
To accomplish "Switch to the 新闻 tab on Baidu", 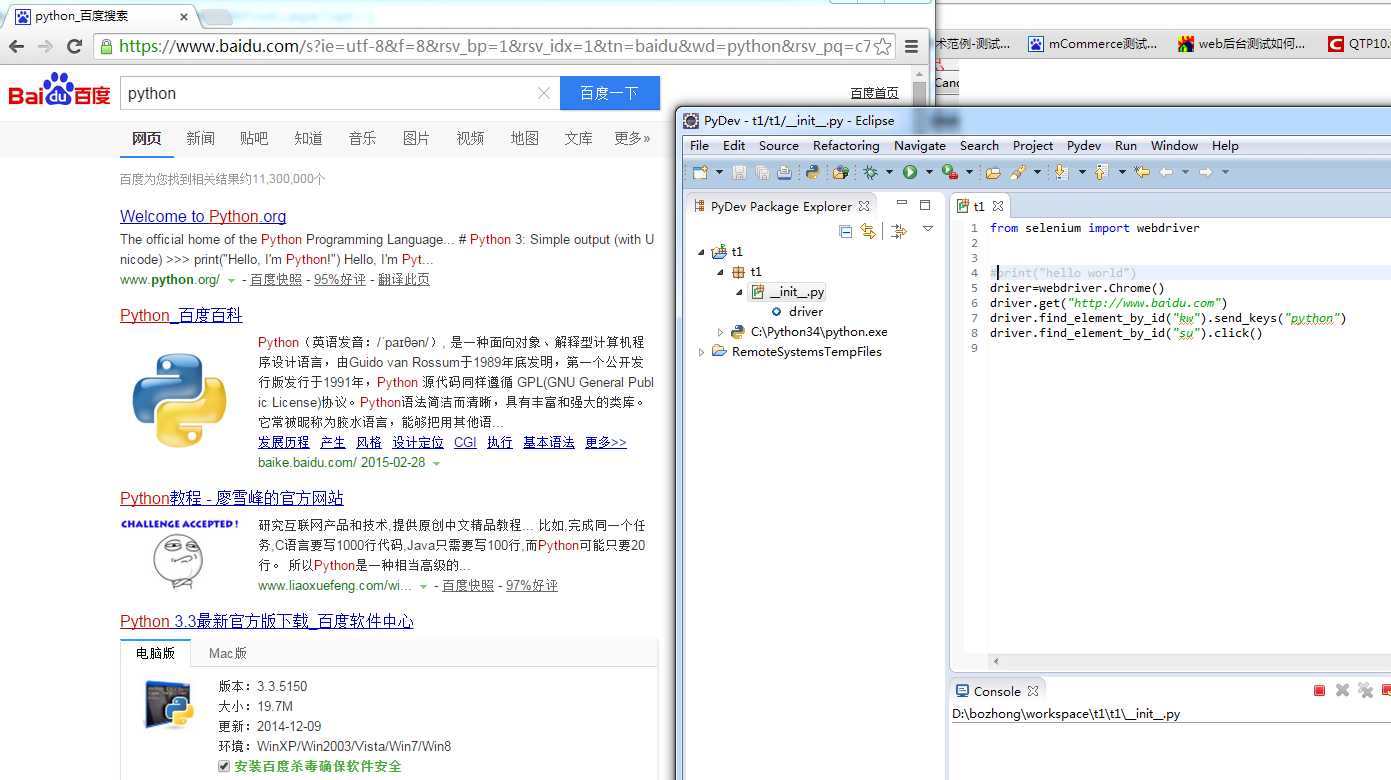I will point(200,138).
